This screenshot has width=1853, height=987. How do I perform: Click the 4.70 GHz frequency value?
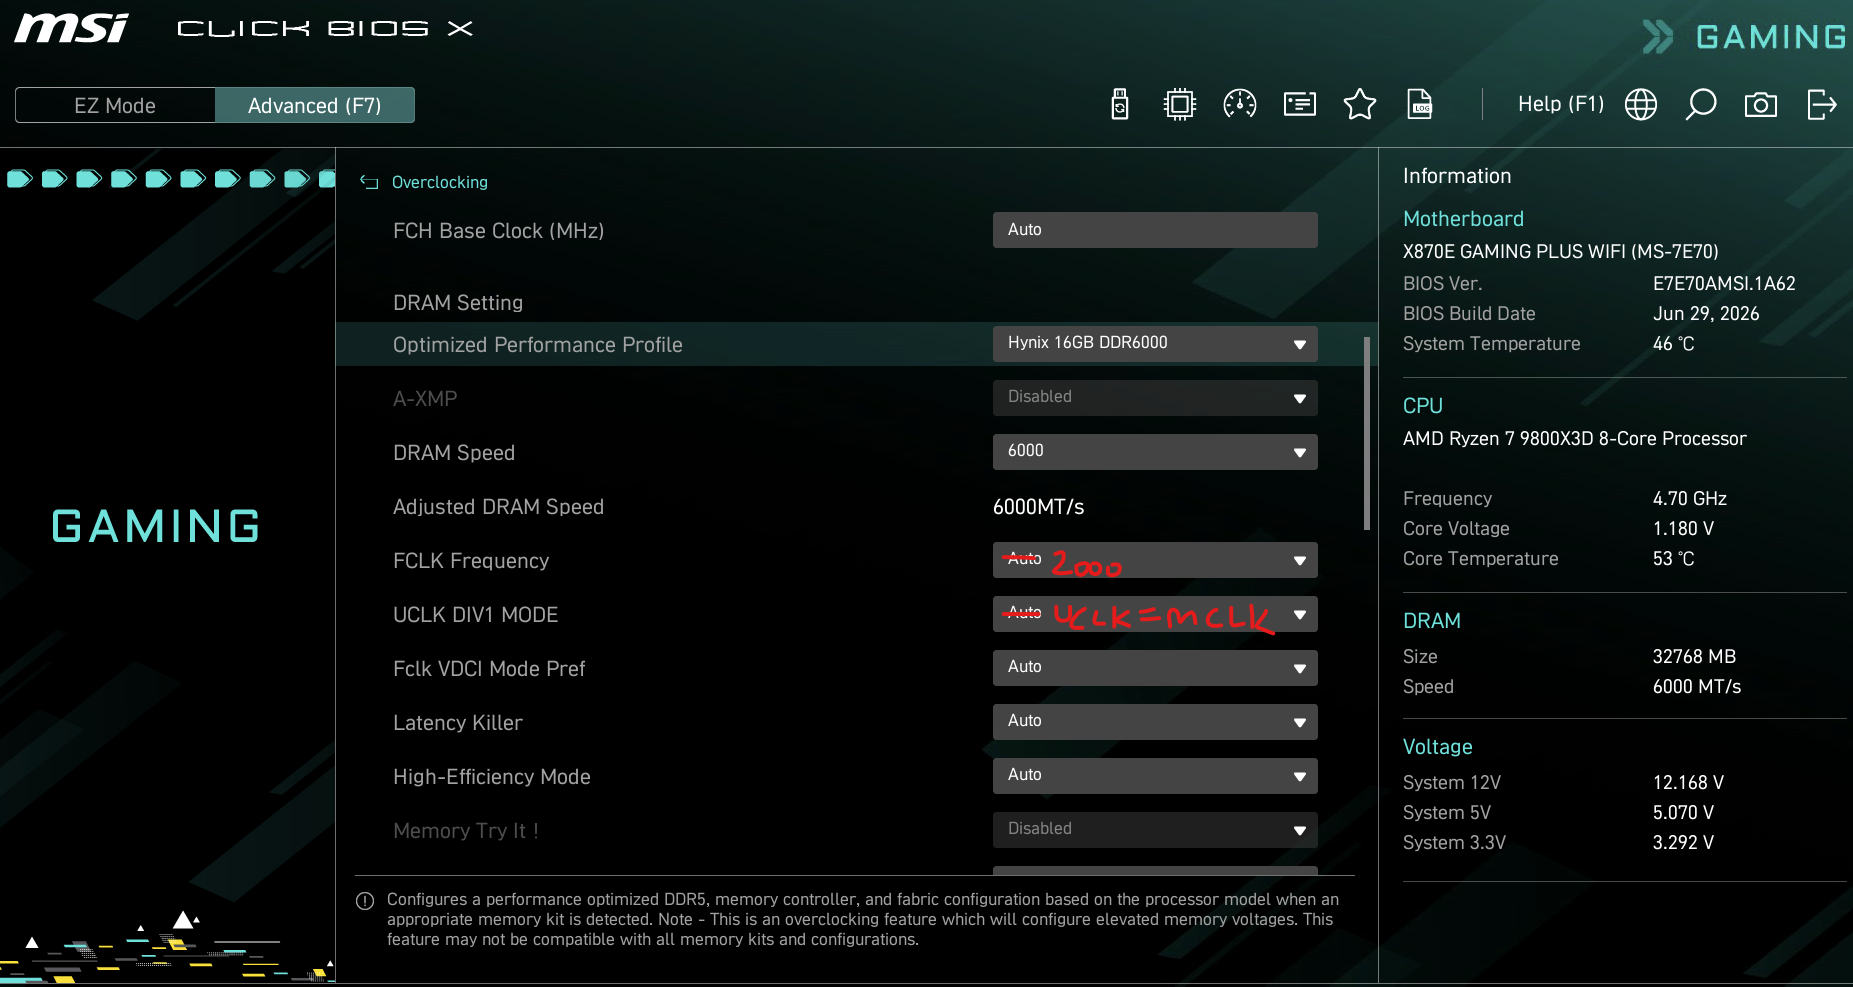(x=1690, y=499)
